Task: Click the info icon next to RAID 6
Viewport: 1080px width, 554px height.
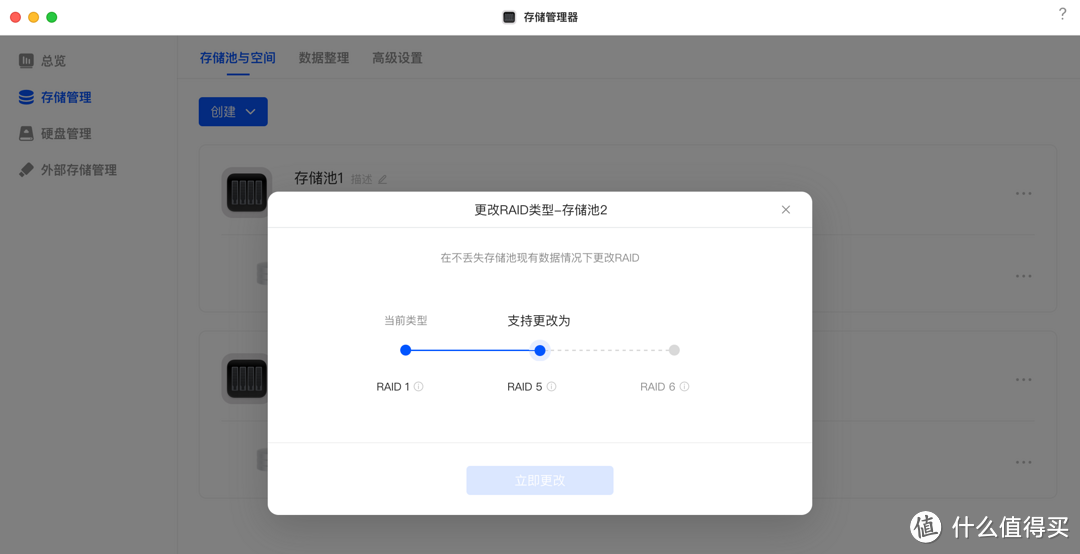Action: (x=685, y=387)
